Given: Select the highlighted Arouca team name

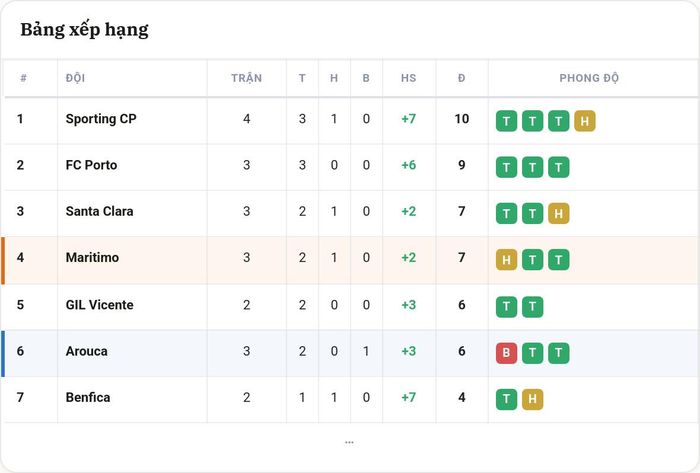Looking at the screenshot, I should pos(87,351).
